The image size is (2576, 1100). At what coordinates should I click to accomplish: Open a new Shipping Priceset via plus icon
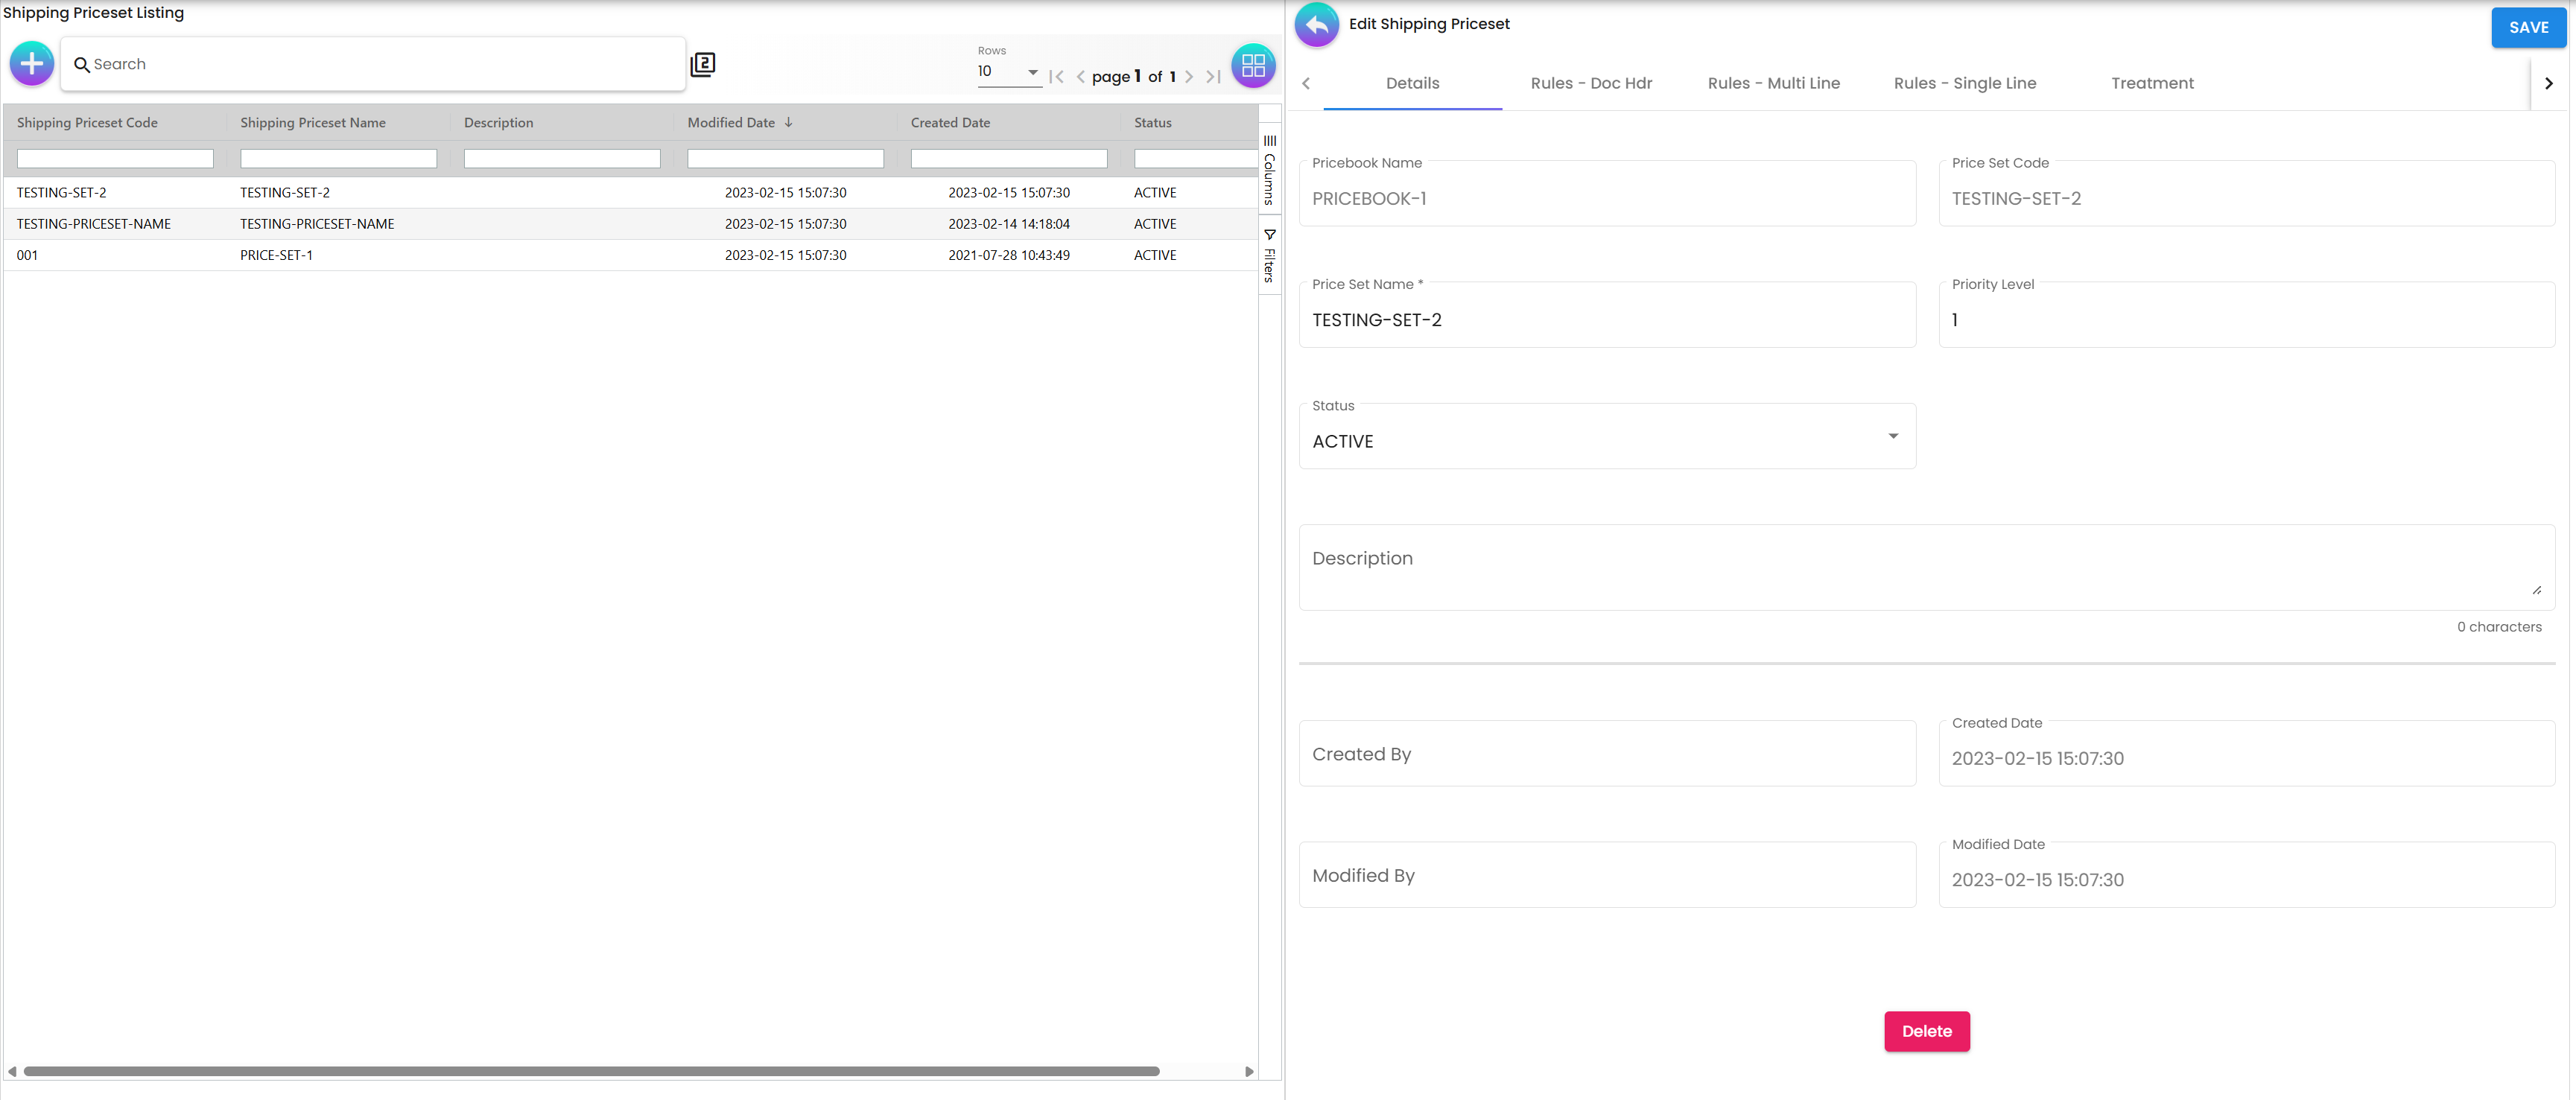point(31,63)
